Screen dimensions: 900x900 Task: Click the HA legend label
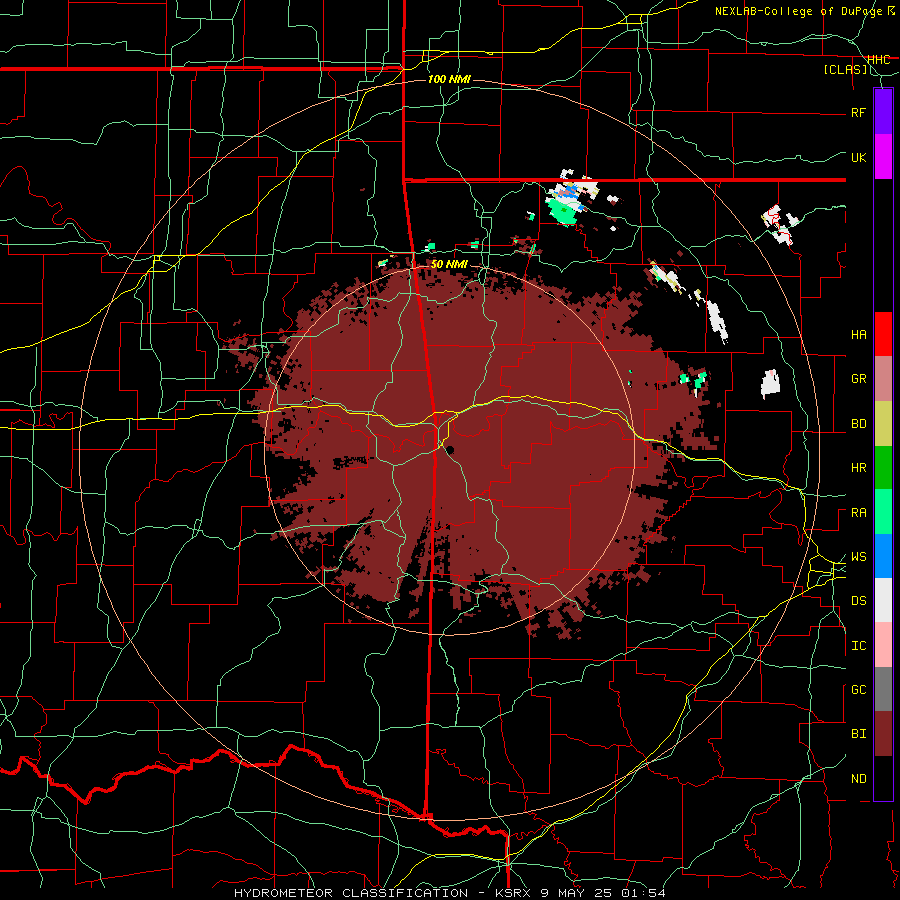(859, 334)
